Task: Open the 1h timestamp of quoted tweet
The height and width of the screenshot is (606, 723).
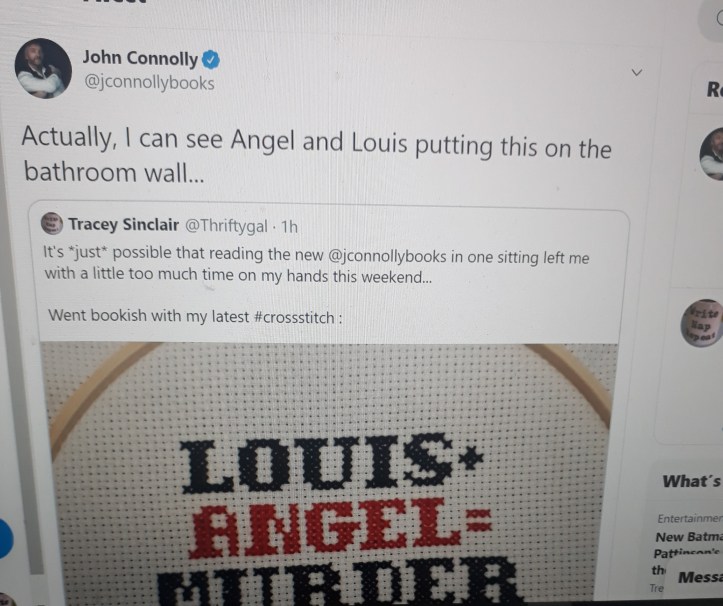Action: pyautogui.click(x=290, y=227)
